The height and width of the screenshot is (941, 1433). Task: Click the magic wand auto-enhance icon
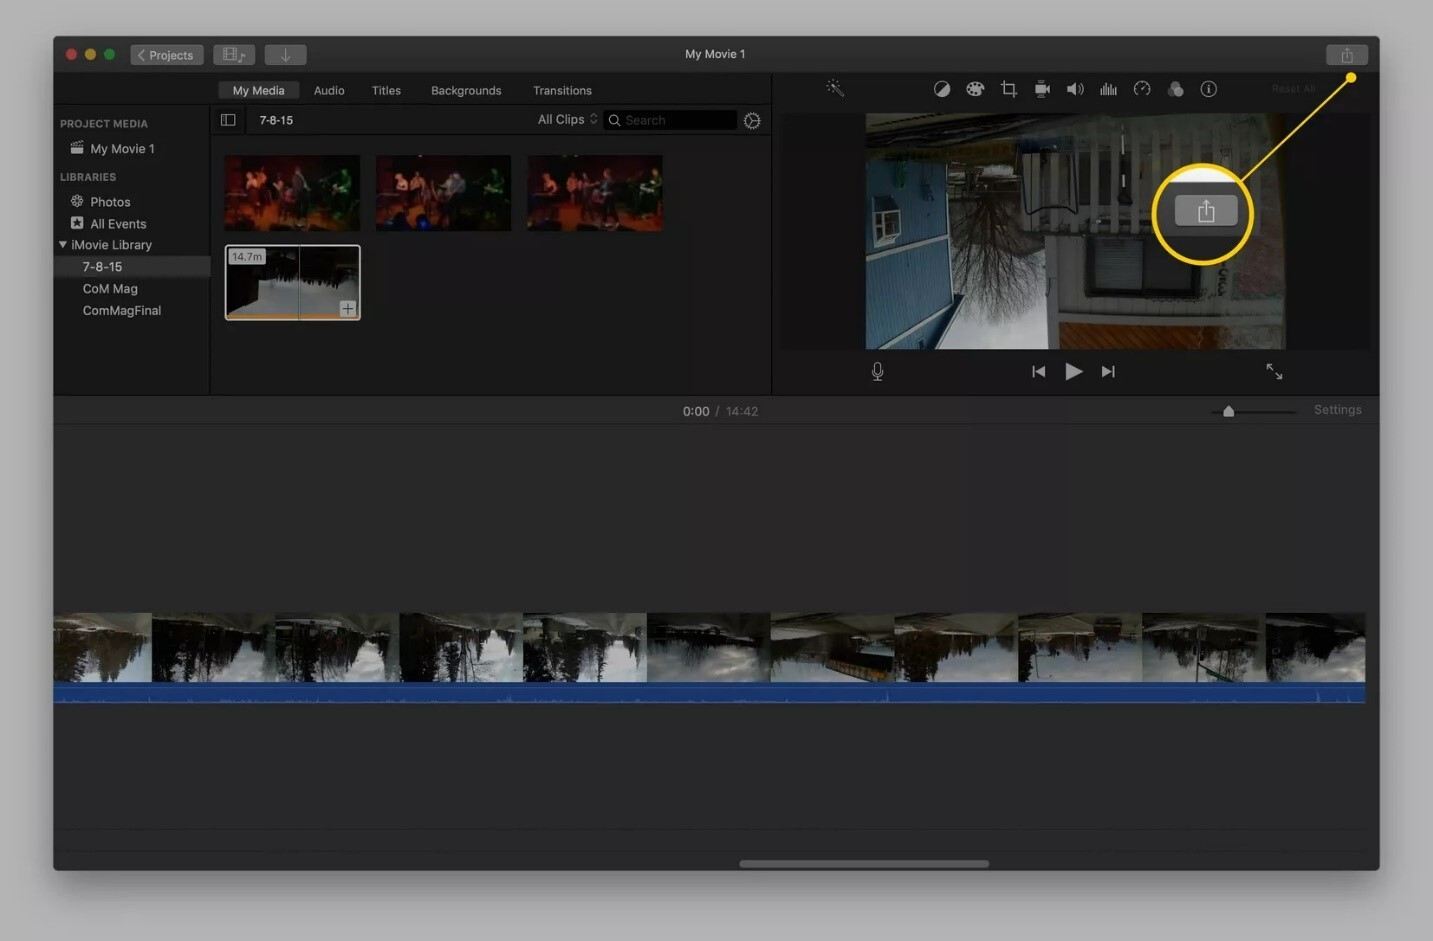coord(835,89)
